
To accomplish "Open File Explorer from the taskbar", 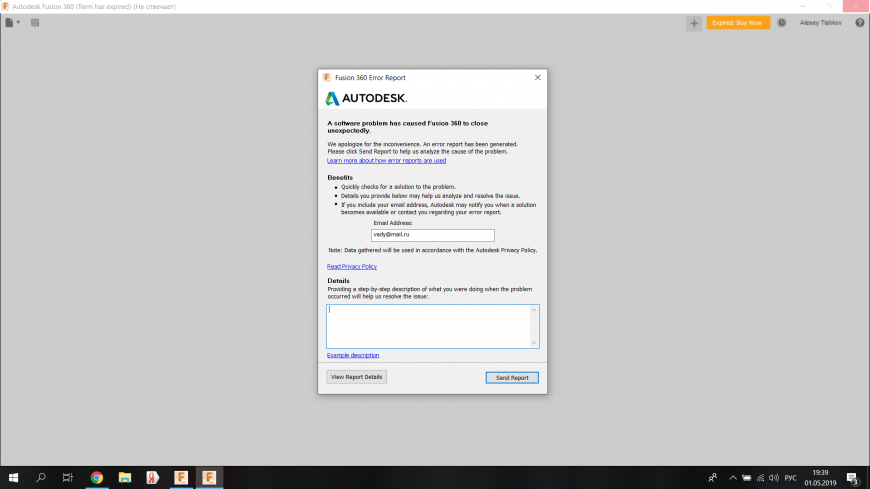I will [x=125, y=477].
